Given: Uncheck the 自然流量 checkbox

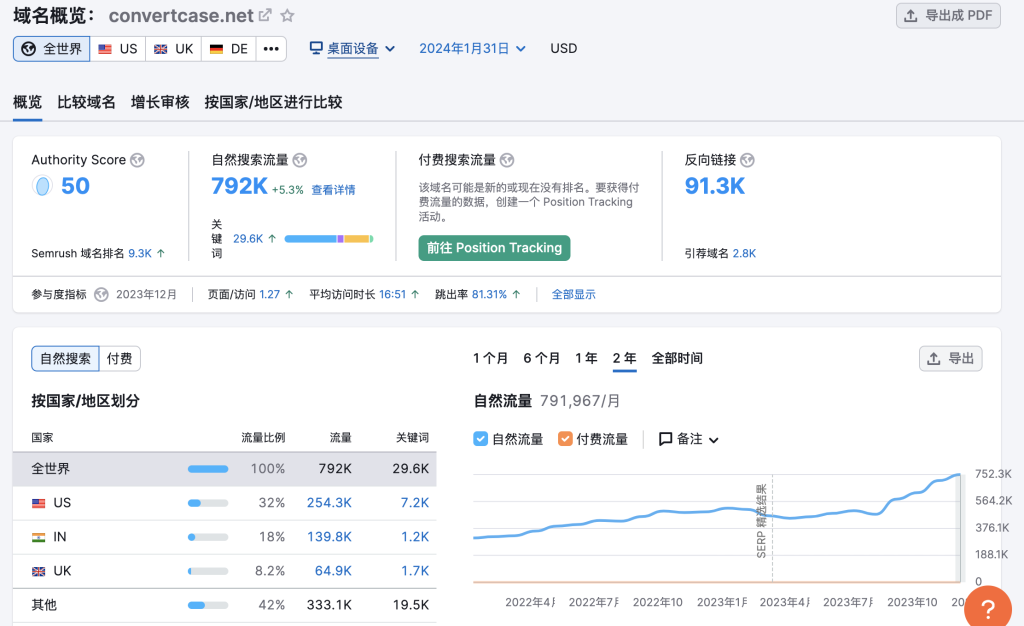Looking at the screenshot, I should [x=480, y=439].
